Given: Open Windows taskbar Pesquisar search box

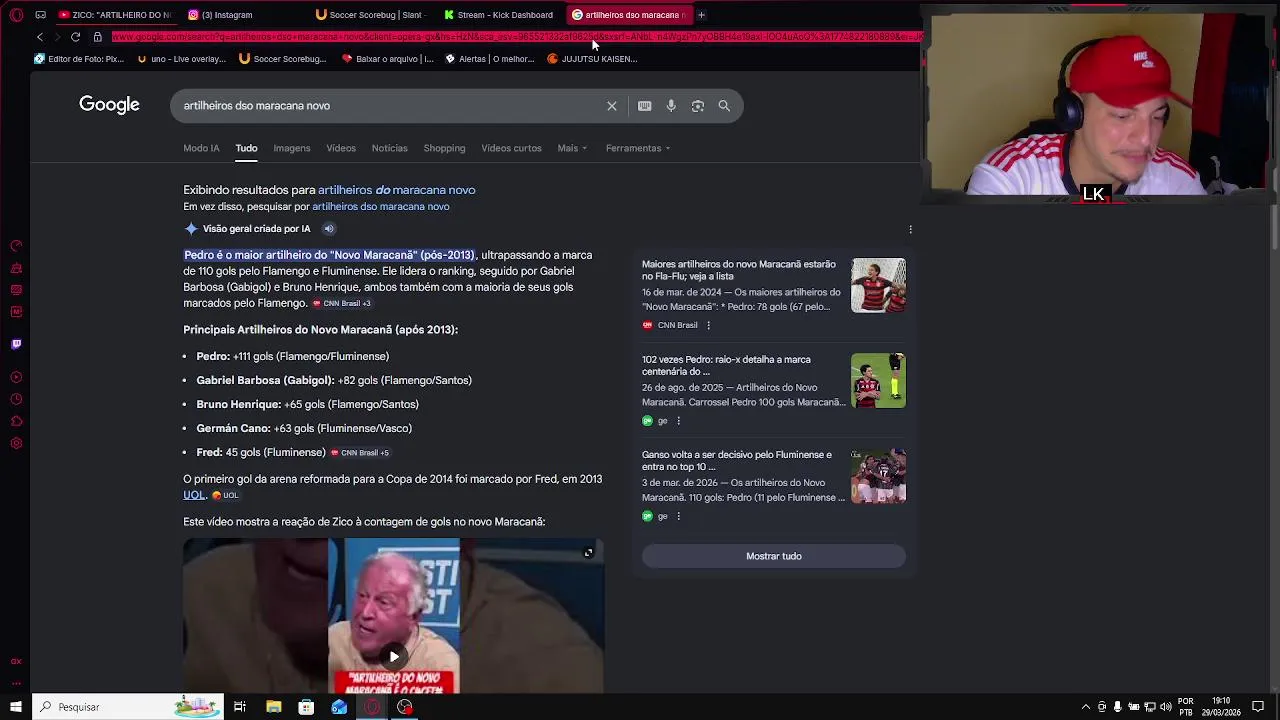Looking at the screenshot, I should [x=128, y=707].
